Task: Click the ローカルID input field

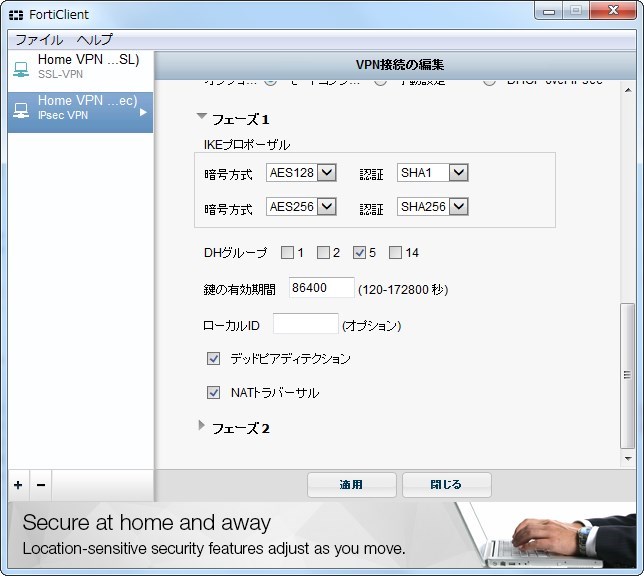Action: [306, 324]
